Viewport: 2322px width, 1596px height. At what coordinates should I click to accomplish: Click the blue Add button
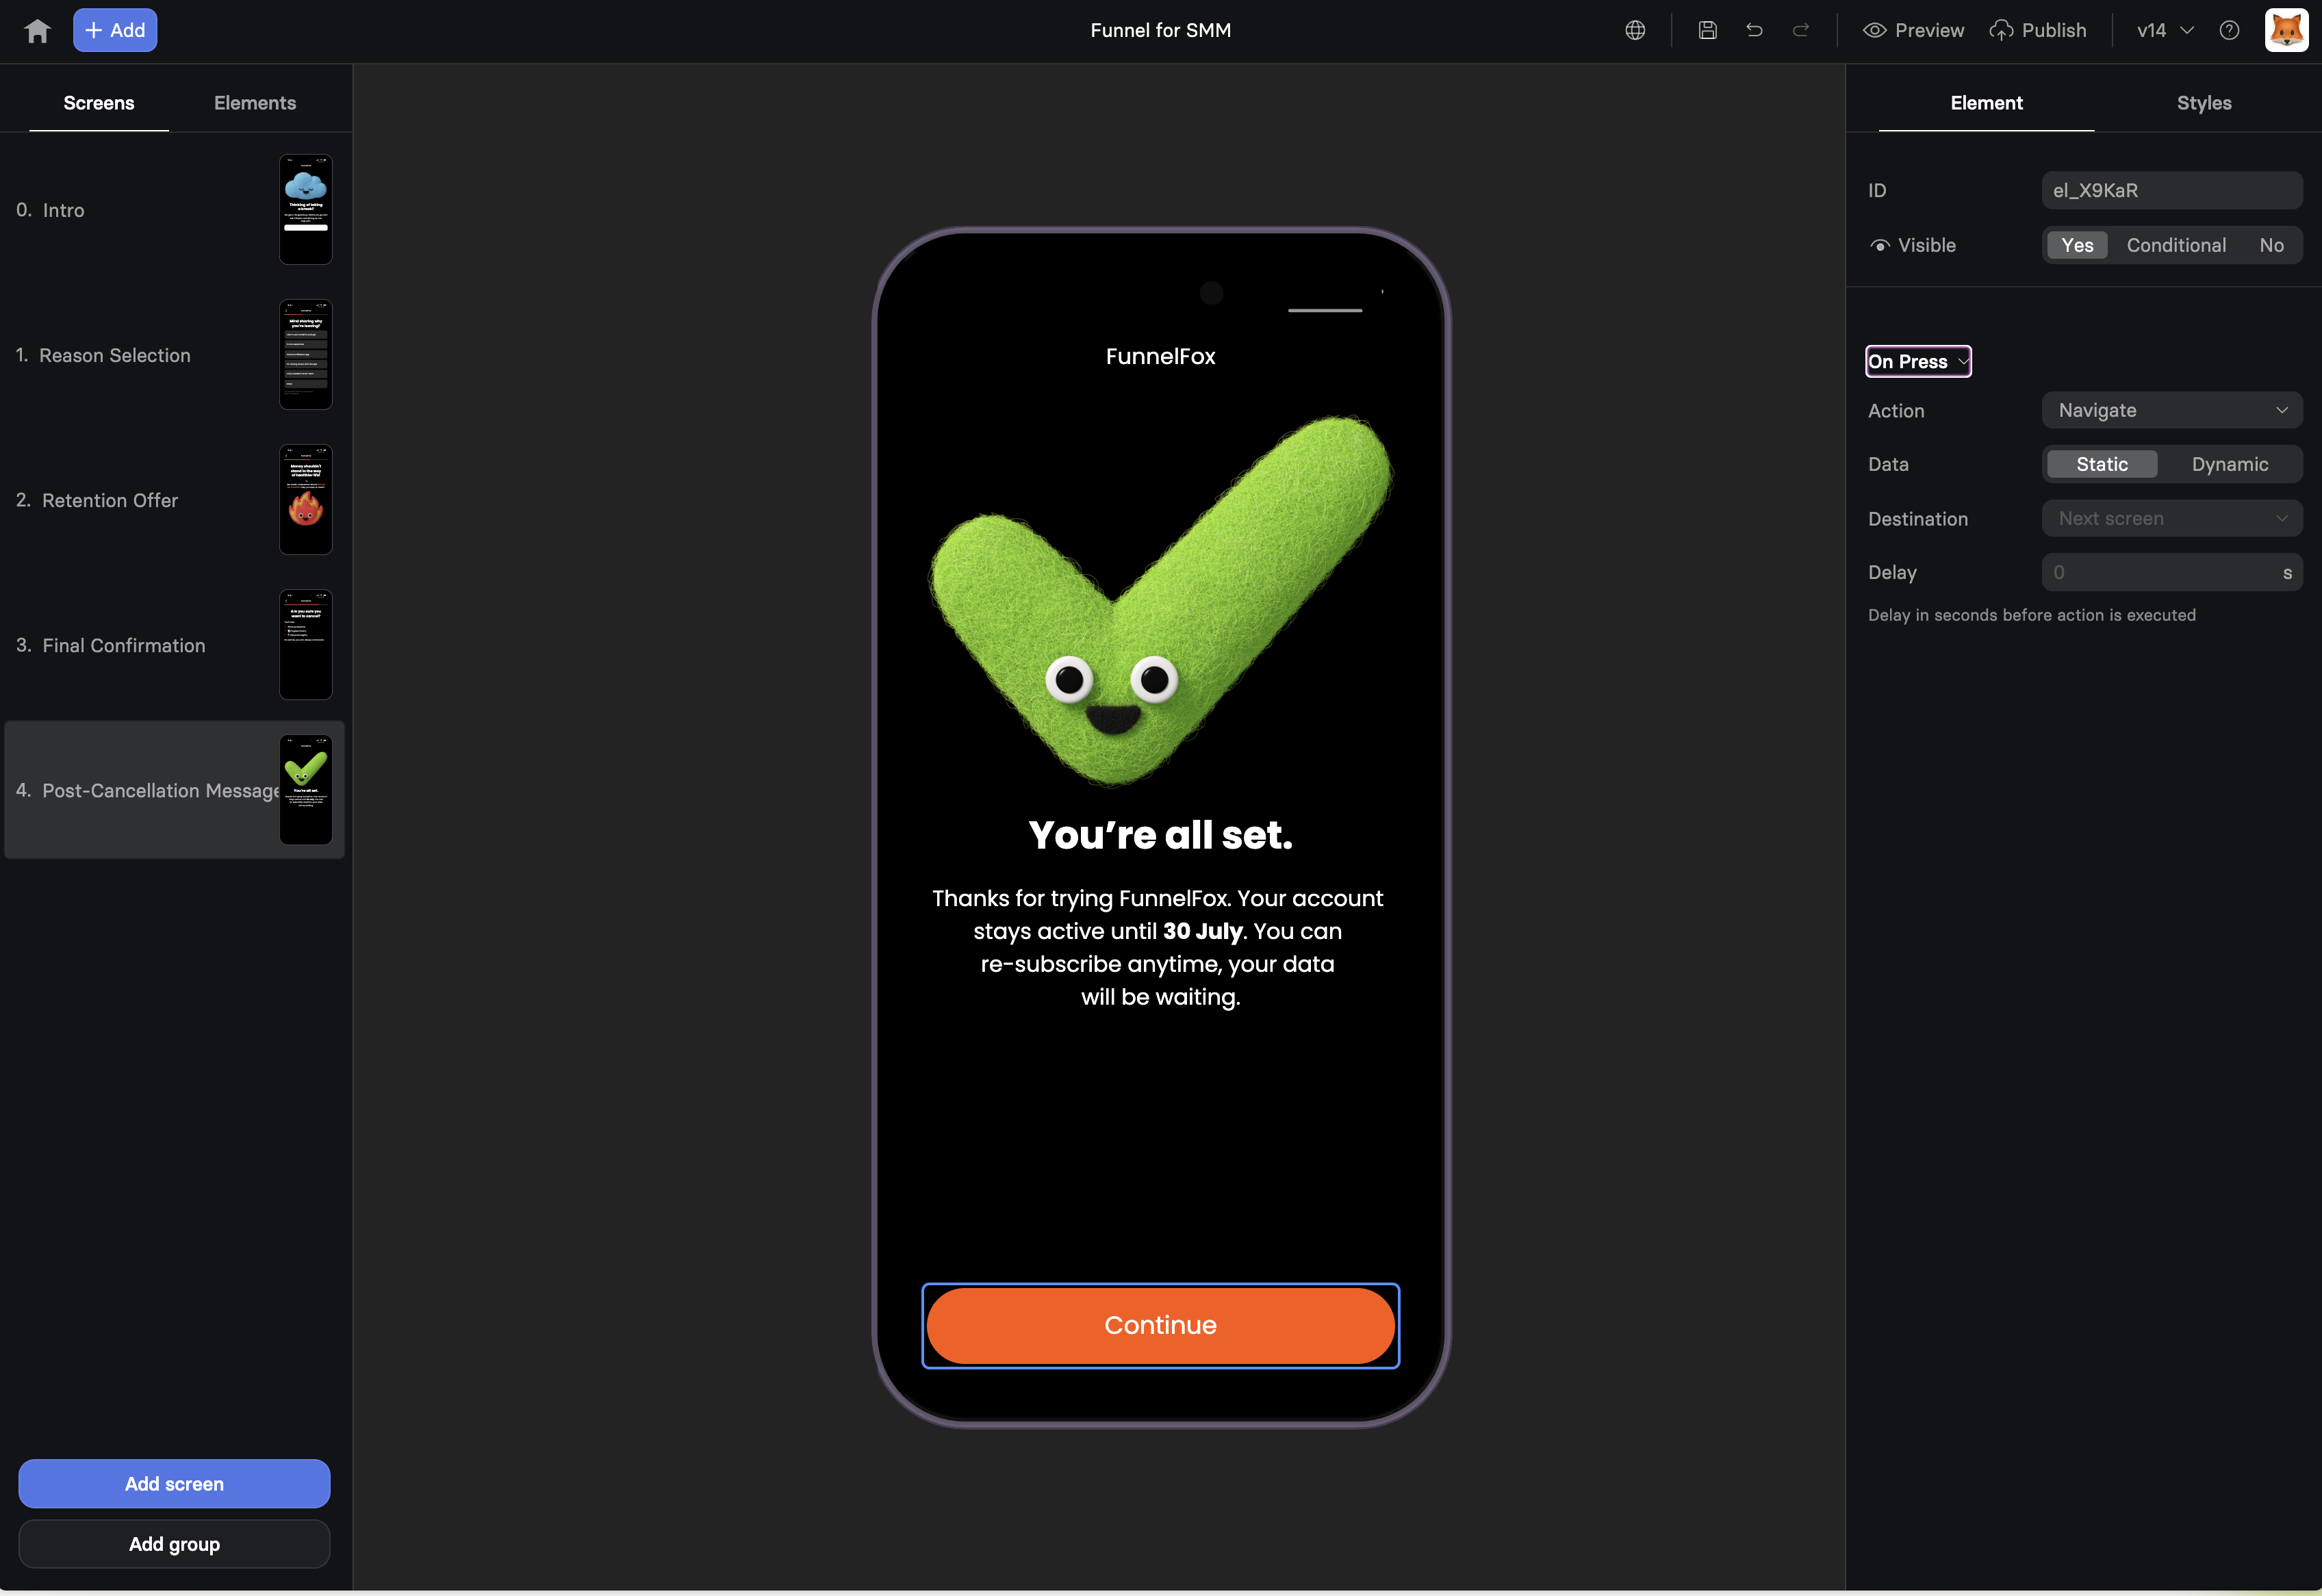click(115, 31)
